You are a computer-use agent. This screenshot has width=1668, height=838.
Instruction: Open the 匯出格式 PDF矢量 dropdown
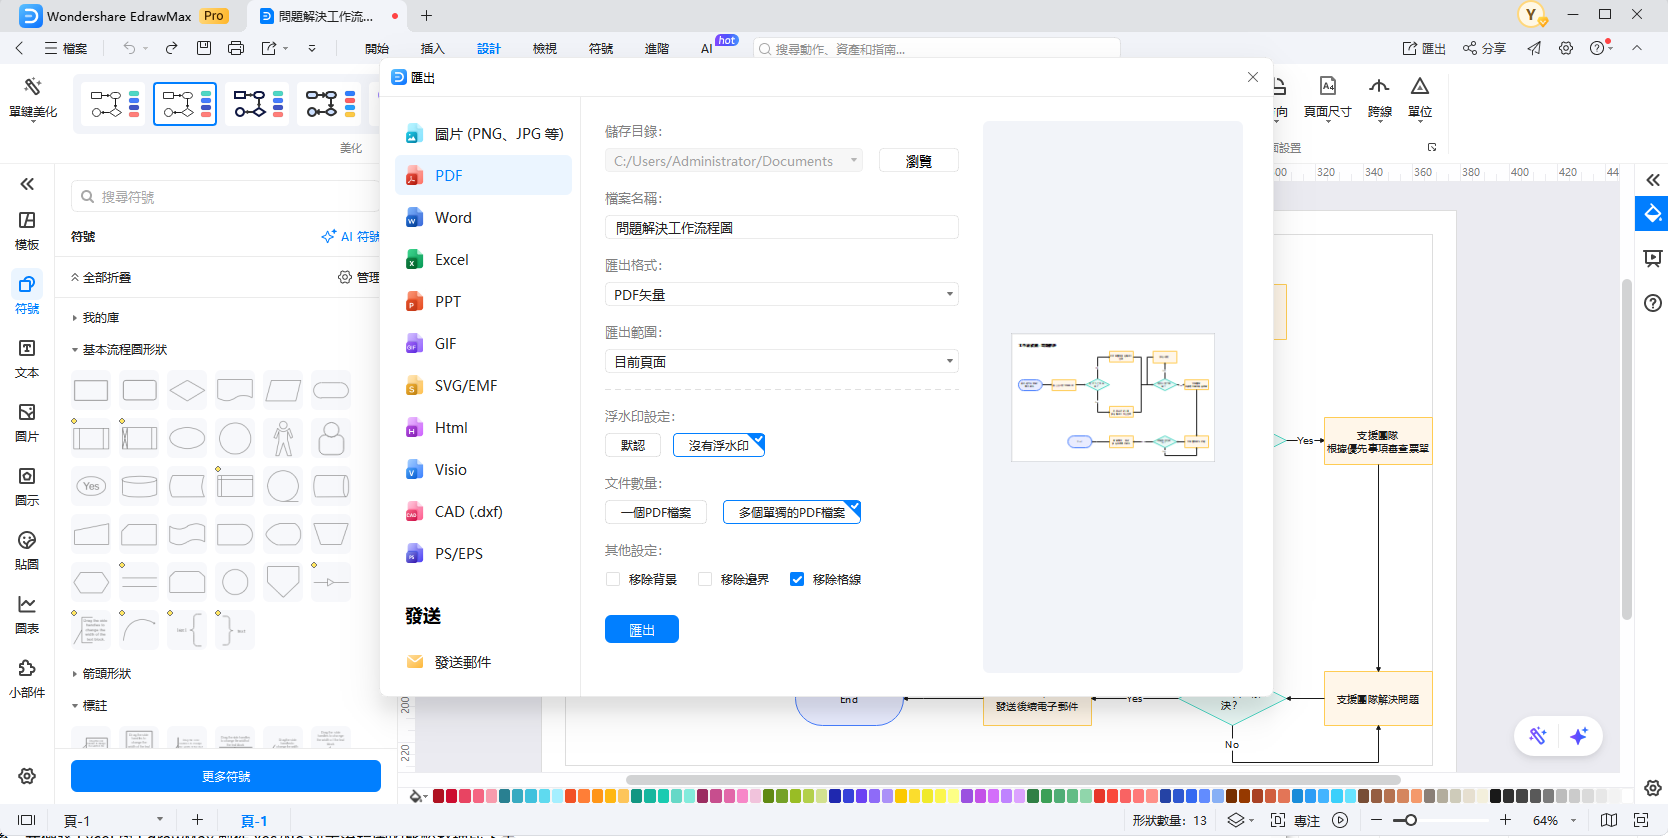click(781, 294)
